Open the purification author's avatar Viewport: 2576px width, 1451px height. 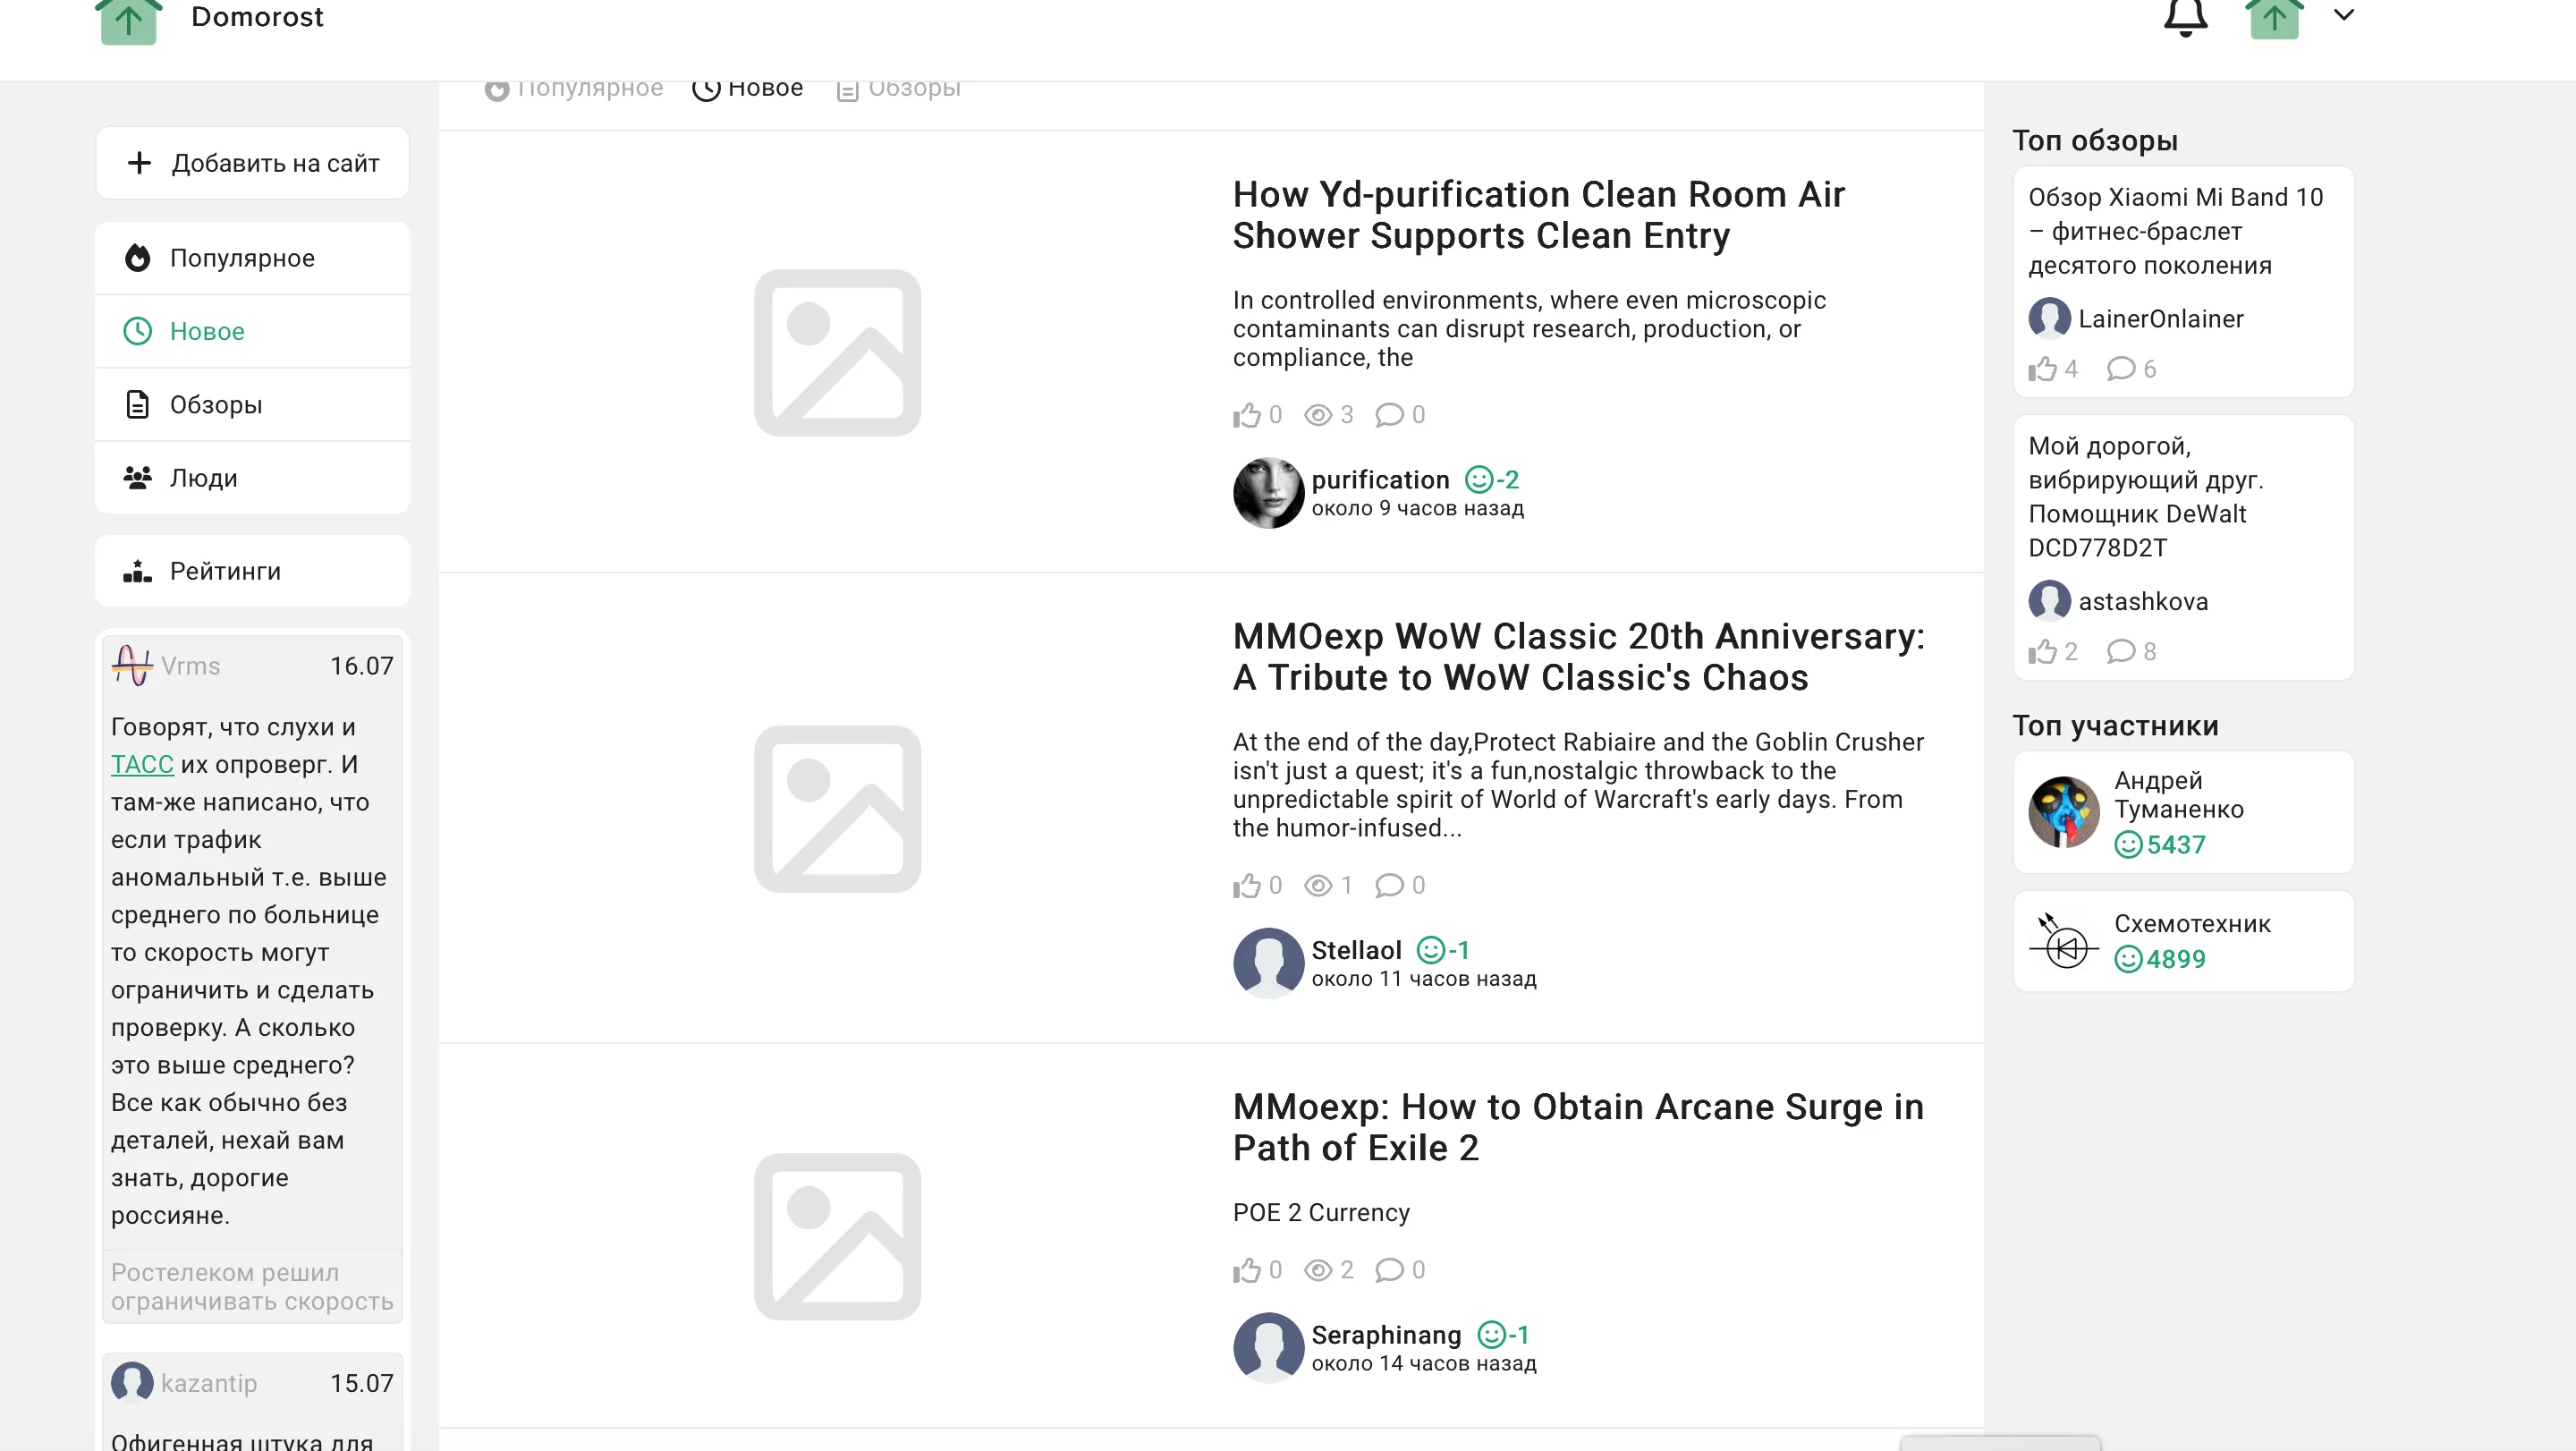coord(1268,493)
